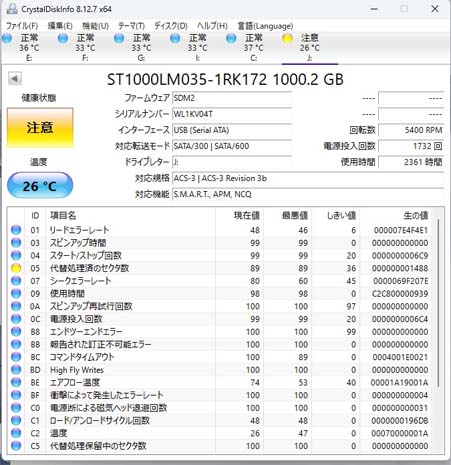Select drive F: blue status orb
The width and height of the screenshot is (451, 465).
63,39
